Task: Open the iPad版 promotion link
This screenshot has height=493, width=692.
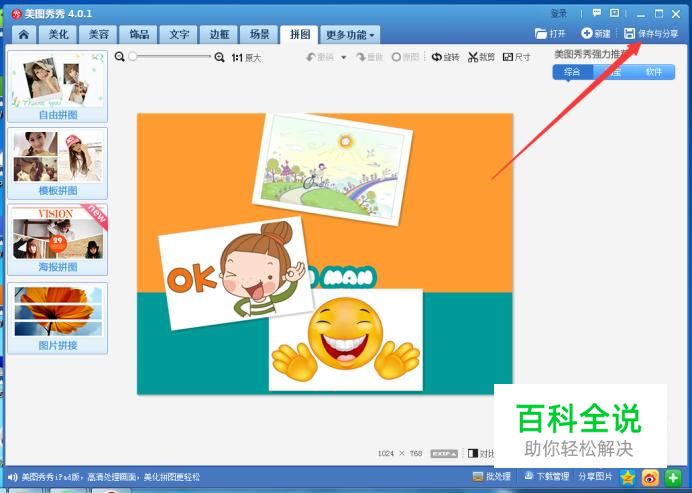Action: 111,477
